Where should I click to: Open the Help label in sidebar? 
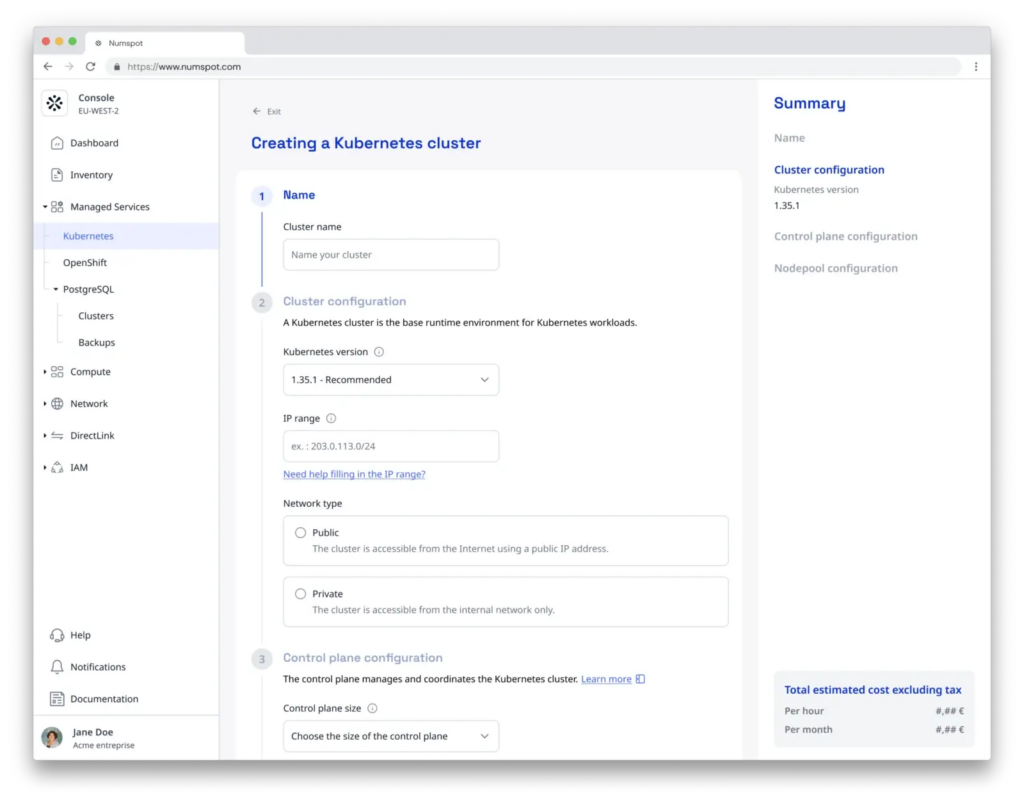80,635
